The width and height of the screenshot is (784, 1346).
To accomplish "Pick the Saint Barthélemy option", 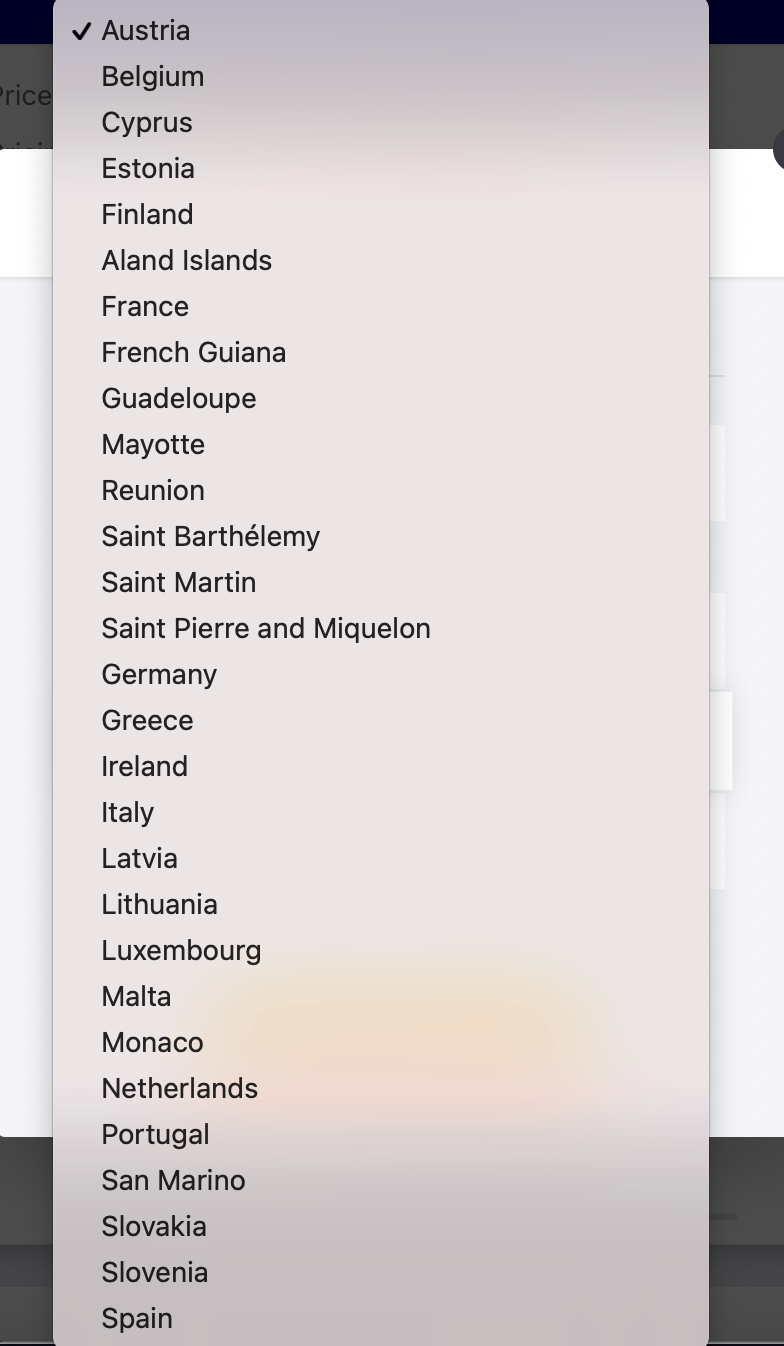I will (x=211, y=537).
